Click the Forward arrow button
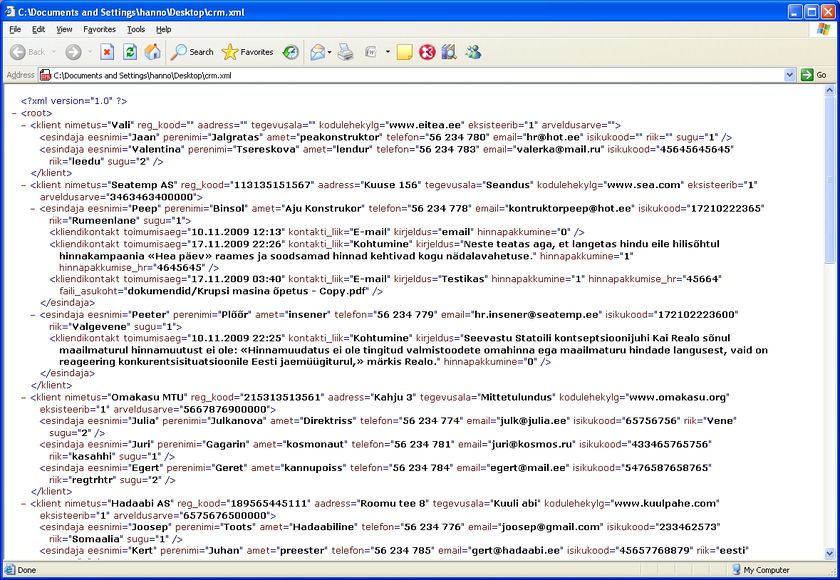Screen dimensions: 840x580 (x=73, y=52)
